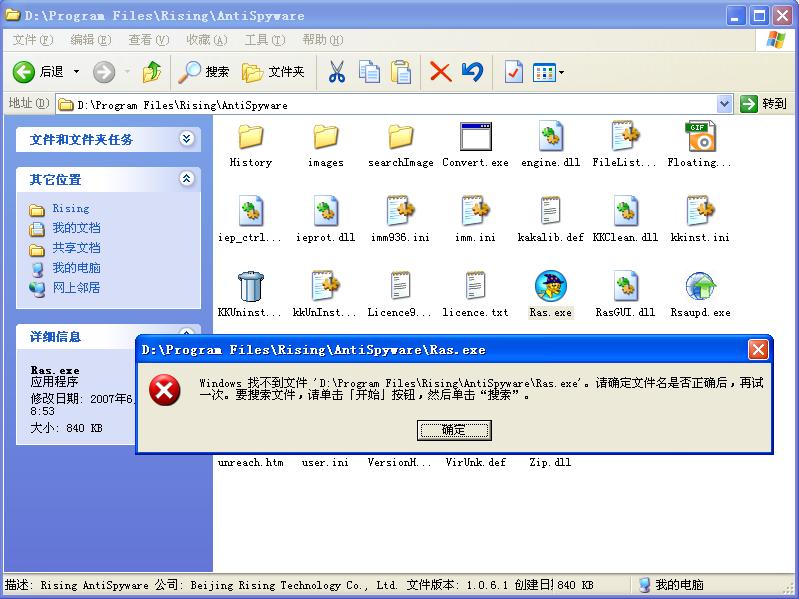This screenshot has height=599, width=799.
Task: Select the kakalib.def file icon
Action: (550, 211)
